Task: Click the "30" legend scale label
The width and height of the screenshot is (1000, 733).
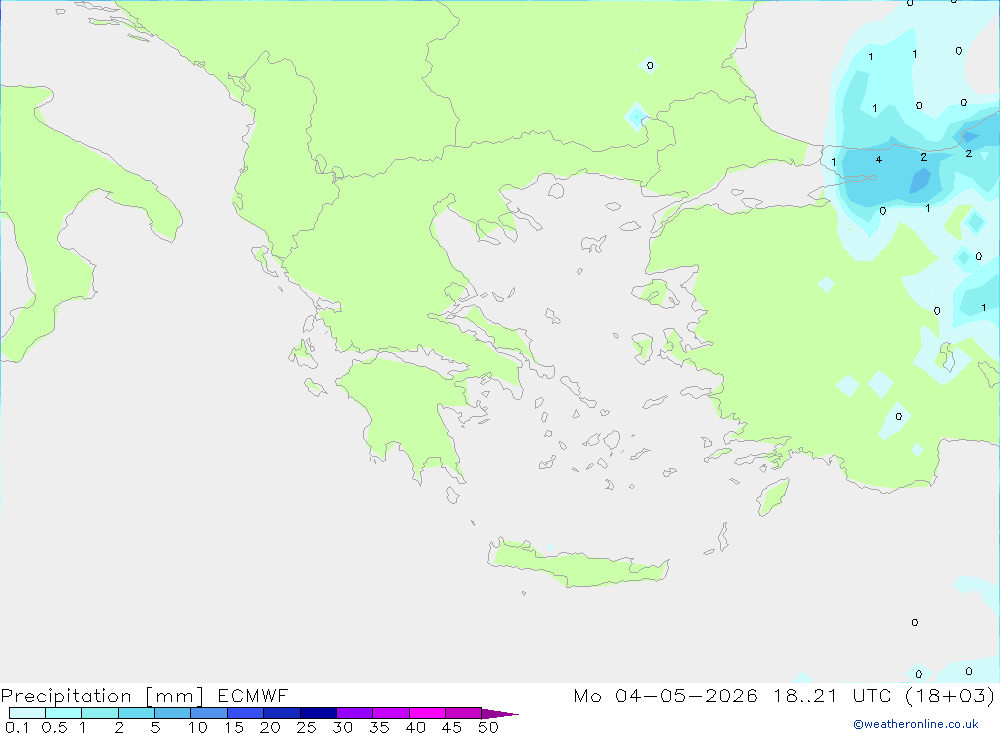Action: tap(343, 727)
